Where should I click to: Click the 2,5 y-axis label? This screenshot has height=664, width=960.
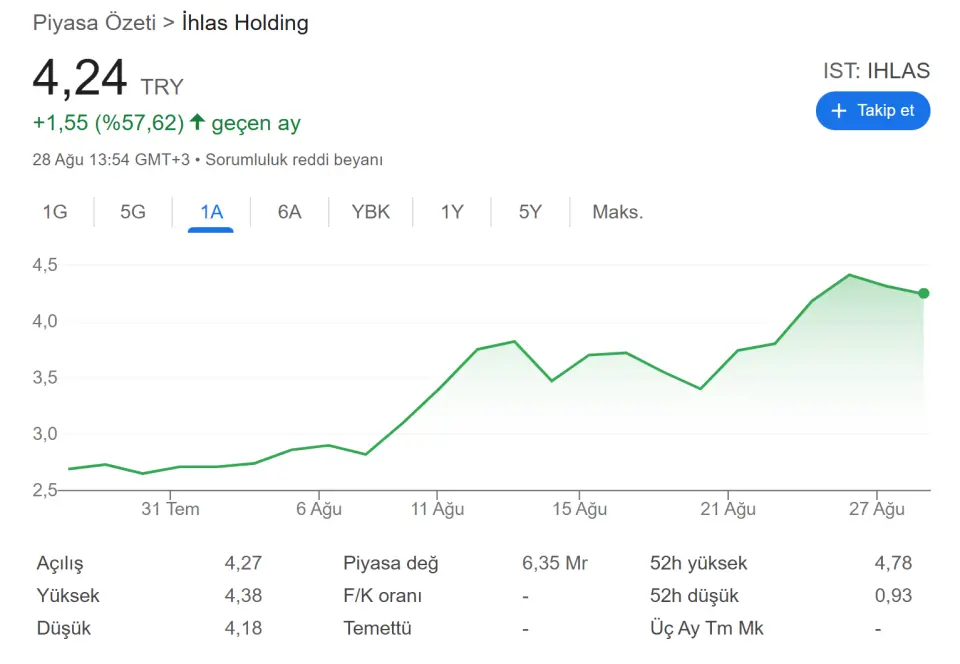(45, 490)
